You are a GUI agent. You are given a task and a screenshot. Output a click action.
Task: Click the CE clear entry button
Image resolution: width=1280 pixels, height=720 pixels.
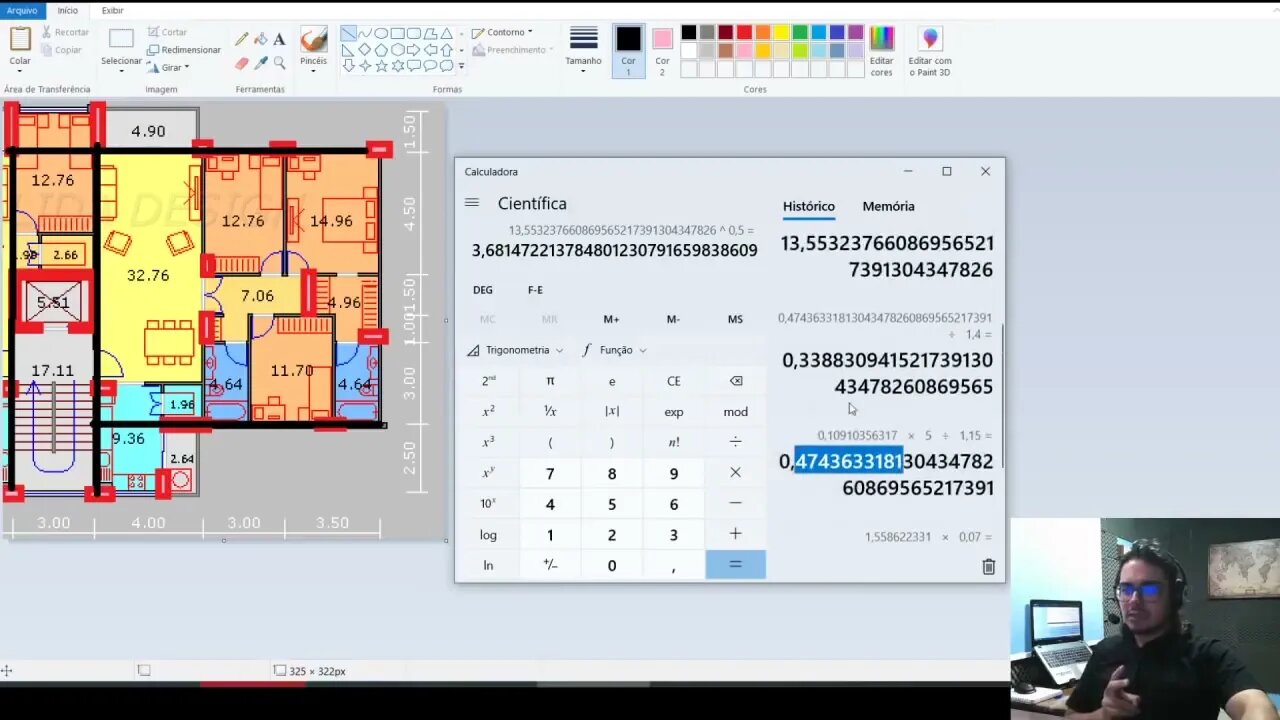tap(673, 381)
